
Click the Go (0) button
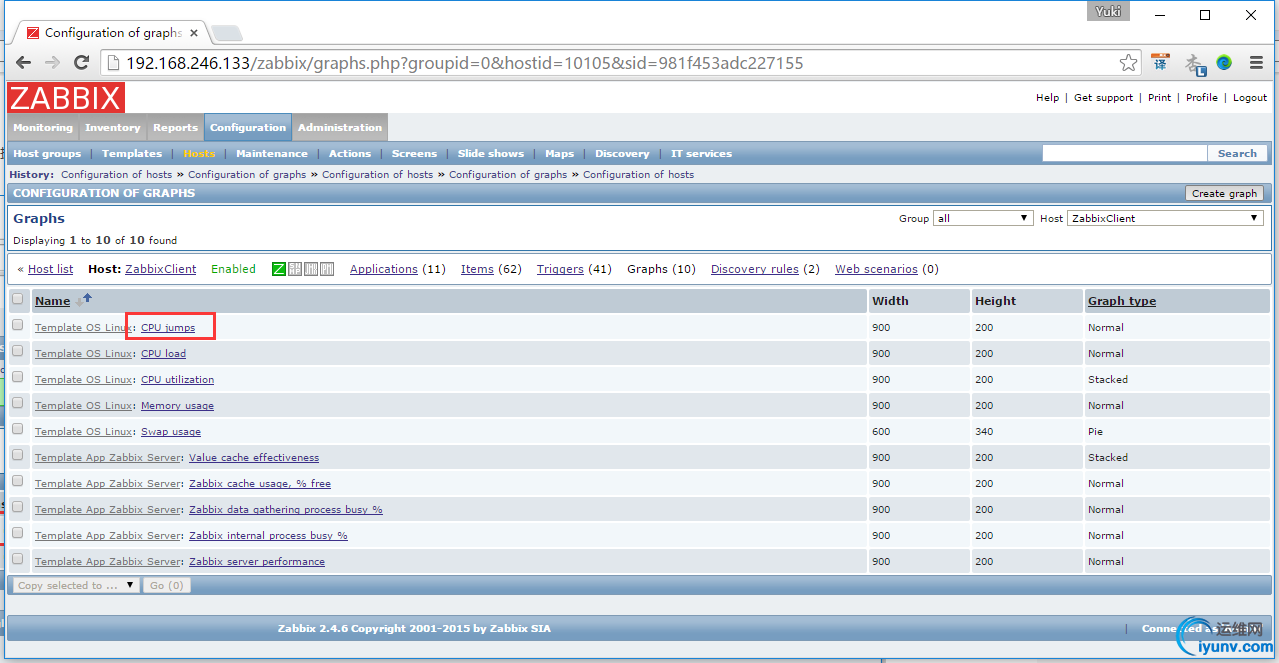166,585
